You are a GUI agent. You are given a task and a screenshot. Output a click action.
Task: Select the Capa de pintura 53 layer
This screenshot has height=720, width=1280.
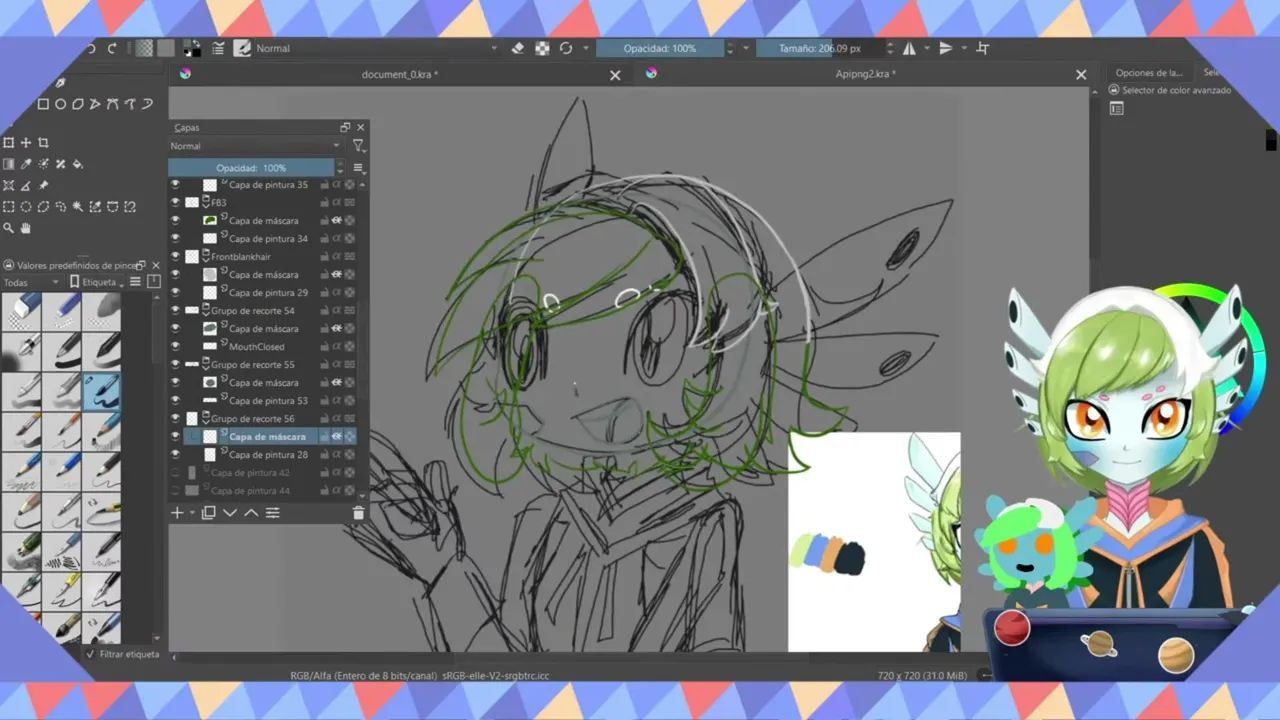[x=268, y=401]
